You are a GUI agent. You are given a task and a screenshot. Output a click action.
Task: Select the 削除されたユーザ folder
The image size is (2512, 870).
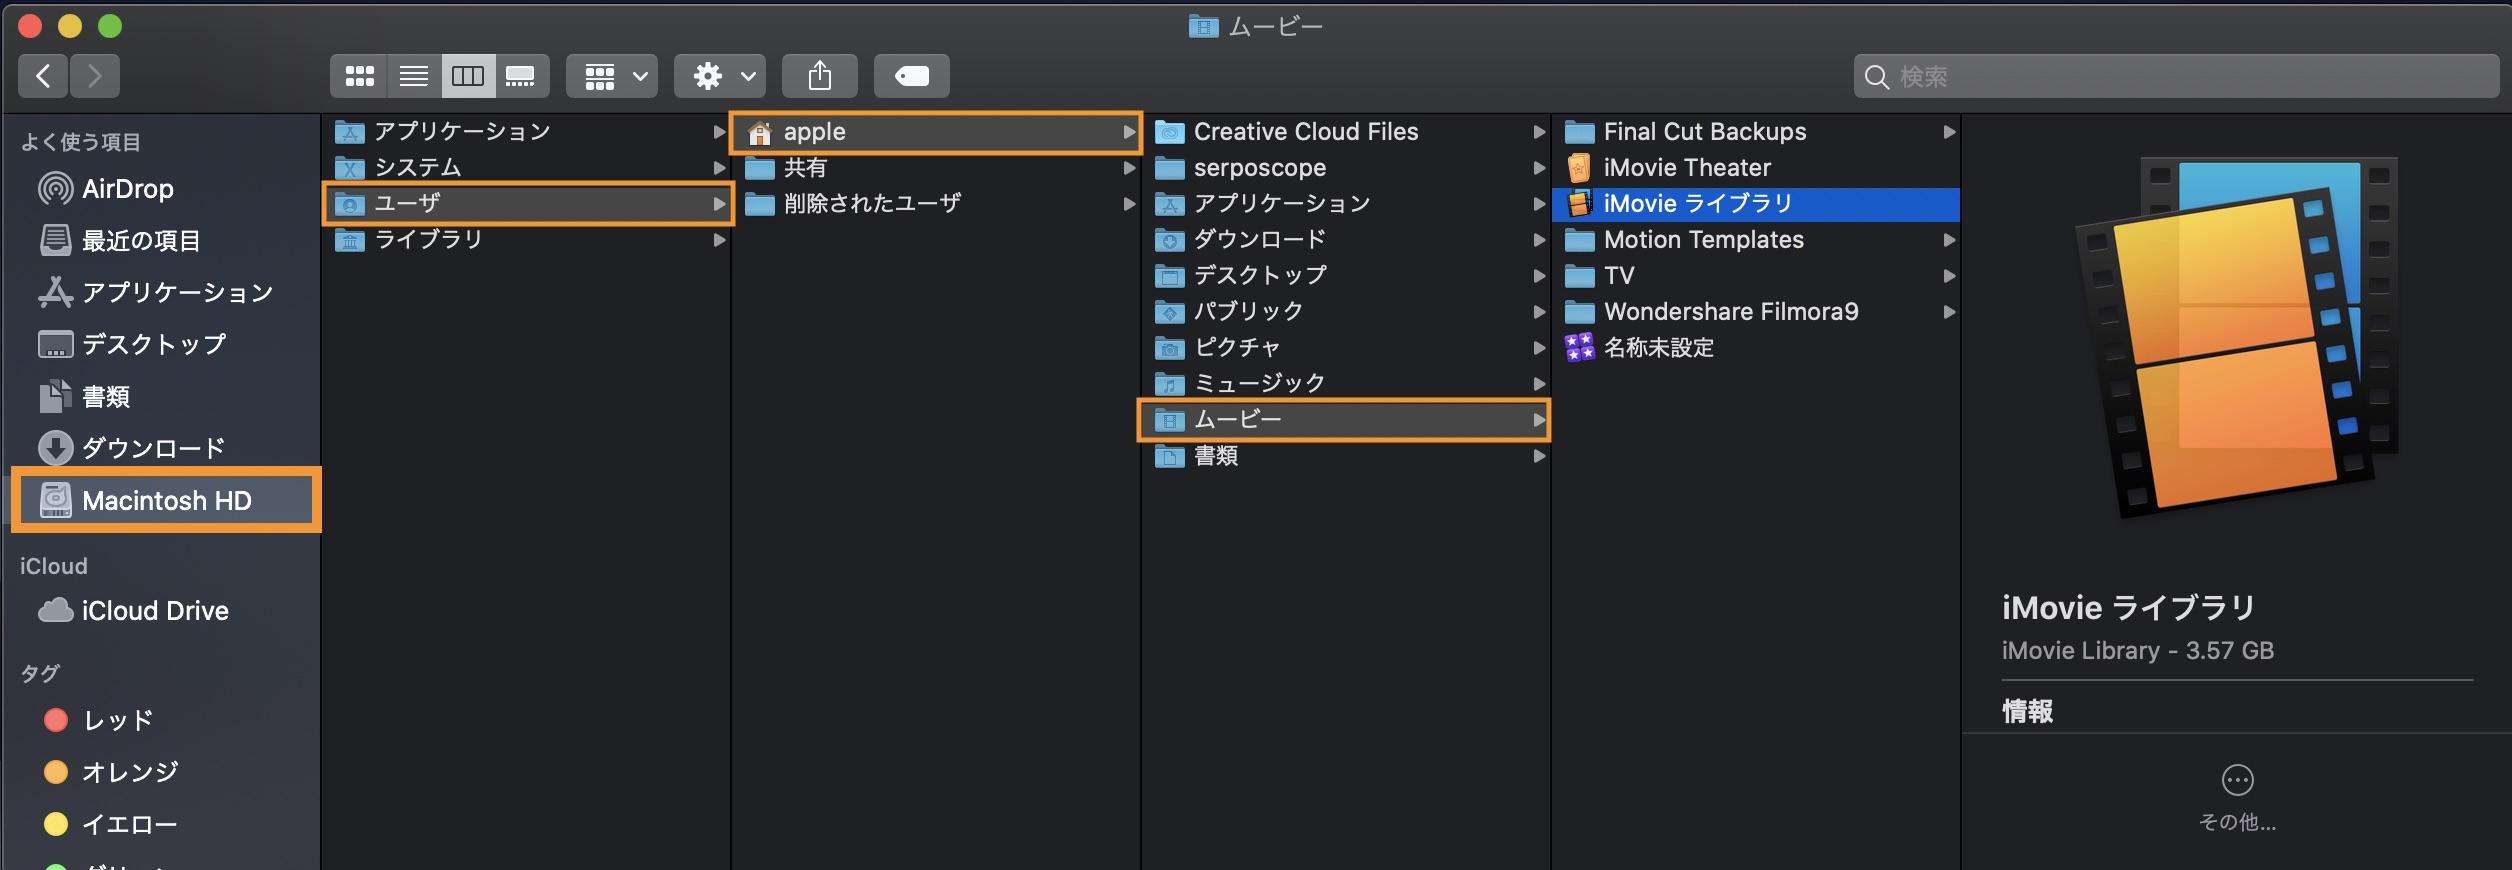pyautogui.click(x=936, y=204)
